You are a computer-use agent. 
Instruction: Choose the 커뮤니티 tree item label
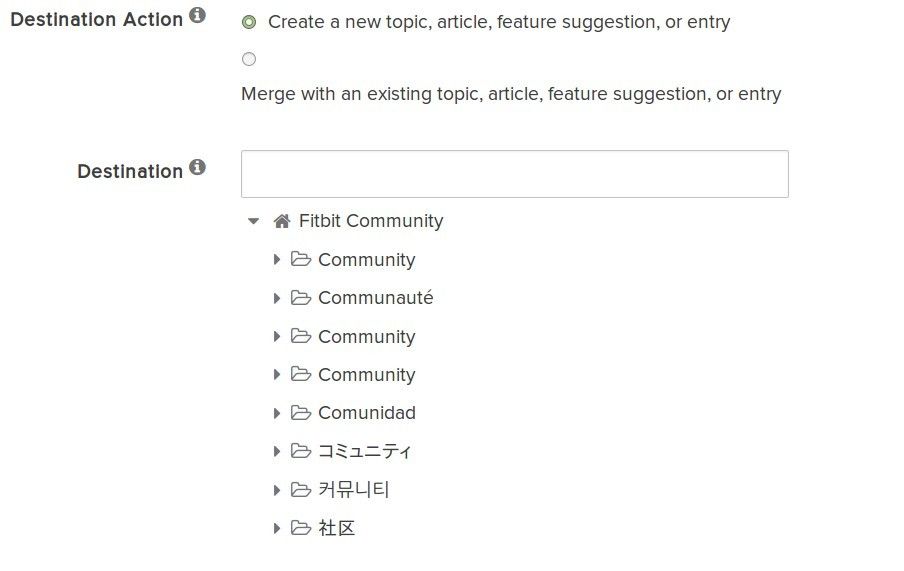(x=354, y=490)
